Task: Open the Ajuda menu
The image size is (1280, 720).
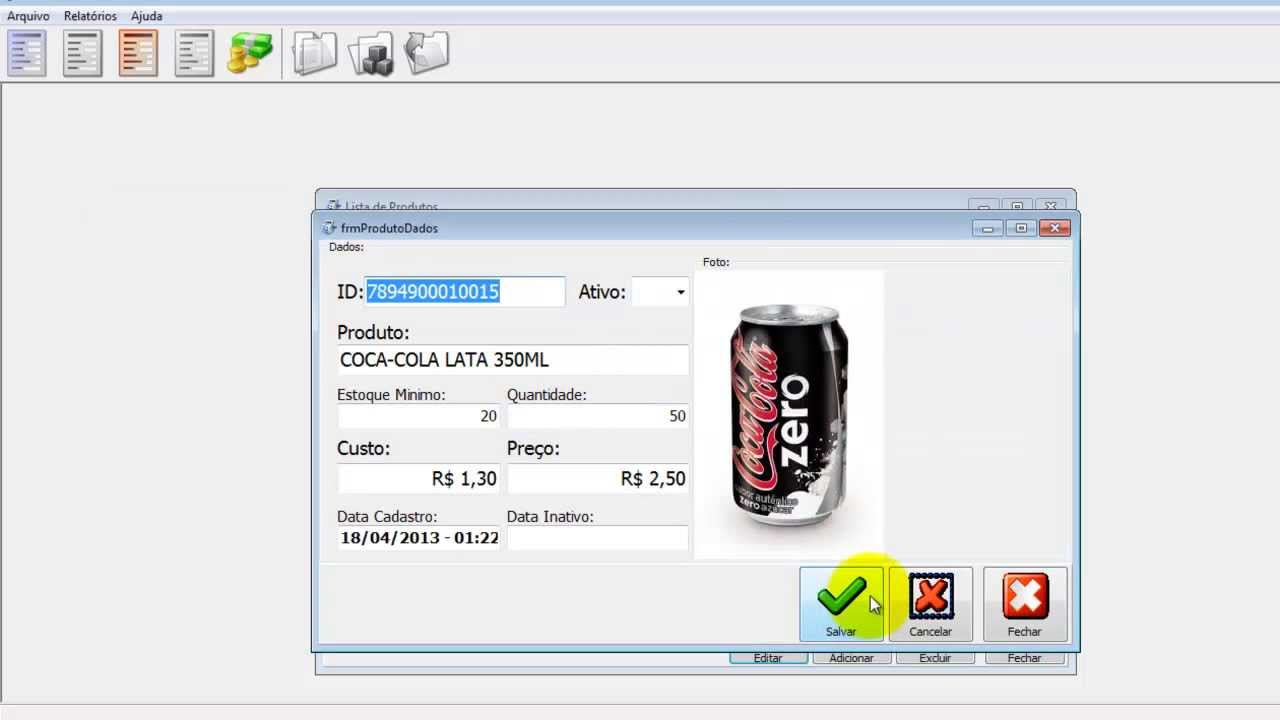Action: (x=147, y=16)
